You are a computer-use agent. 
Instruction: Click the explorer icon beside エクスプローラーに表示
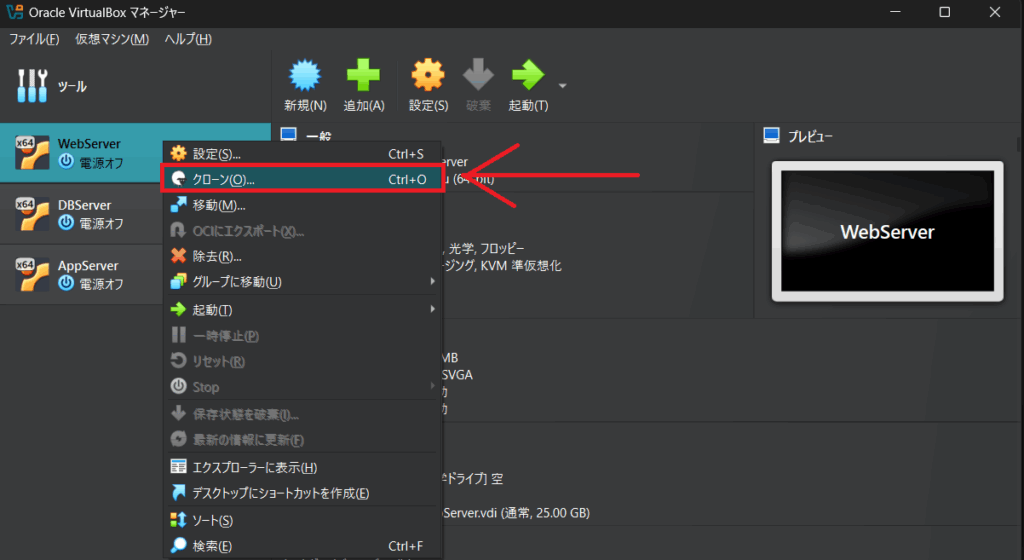coord(178,466)
